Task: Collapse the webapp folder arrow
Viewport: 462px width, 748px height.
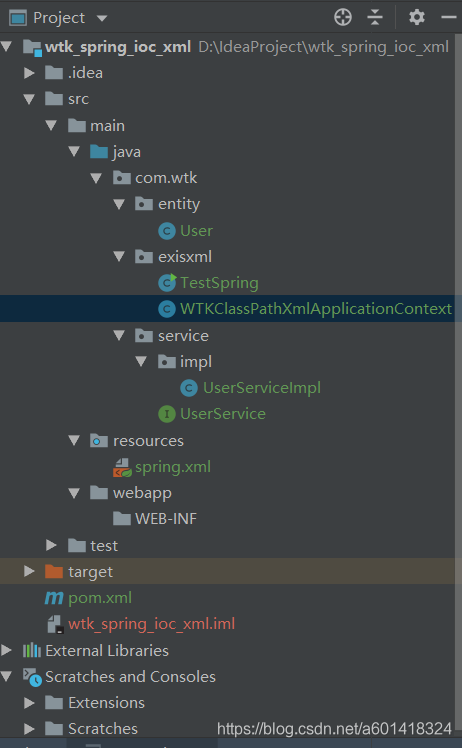Action: click(74, 493)
